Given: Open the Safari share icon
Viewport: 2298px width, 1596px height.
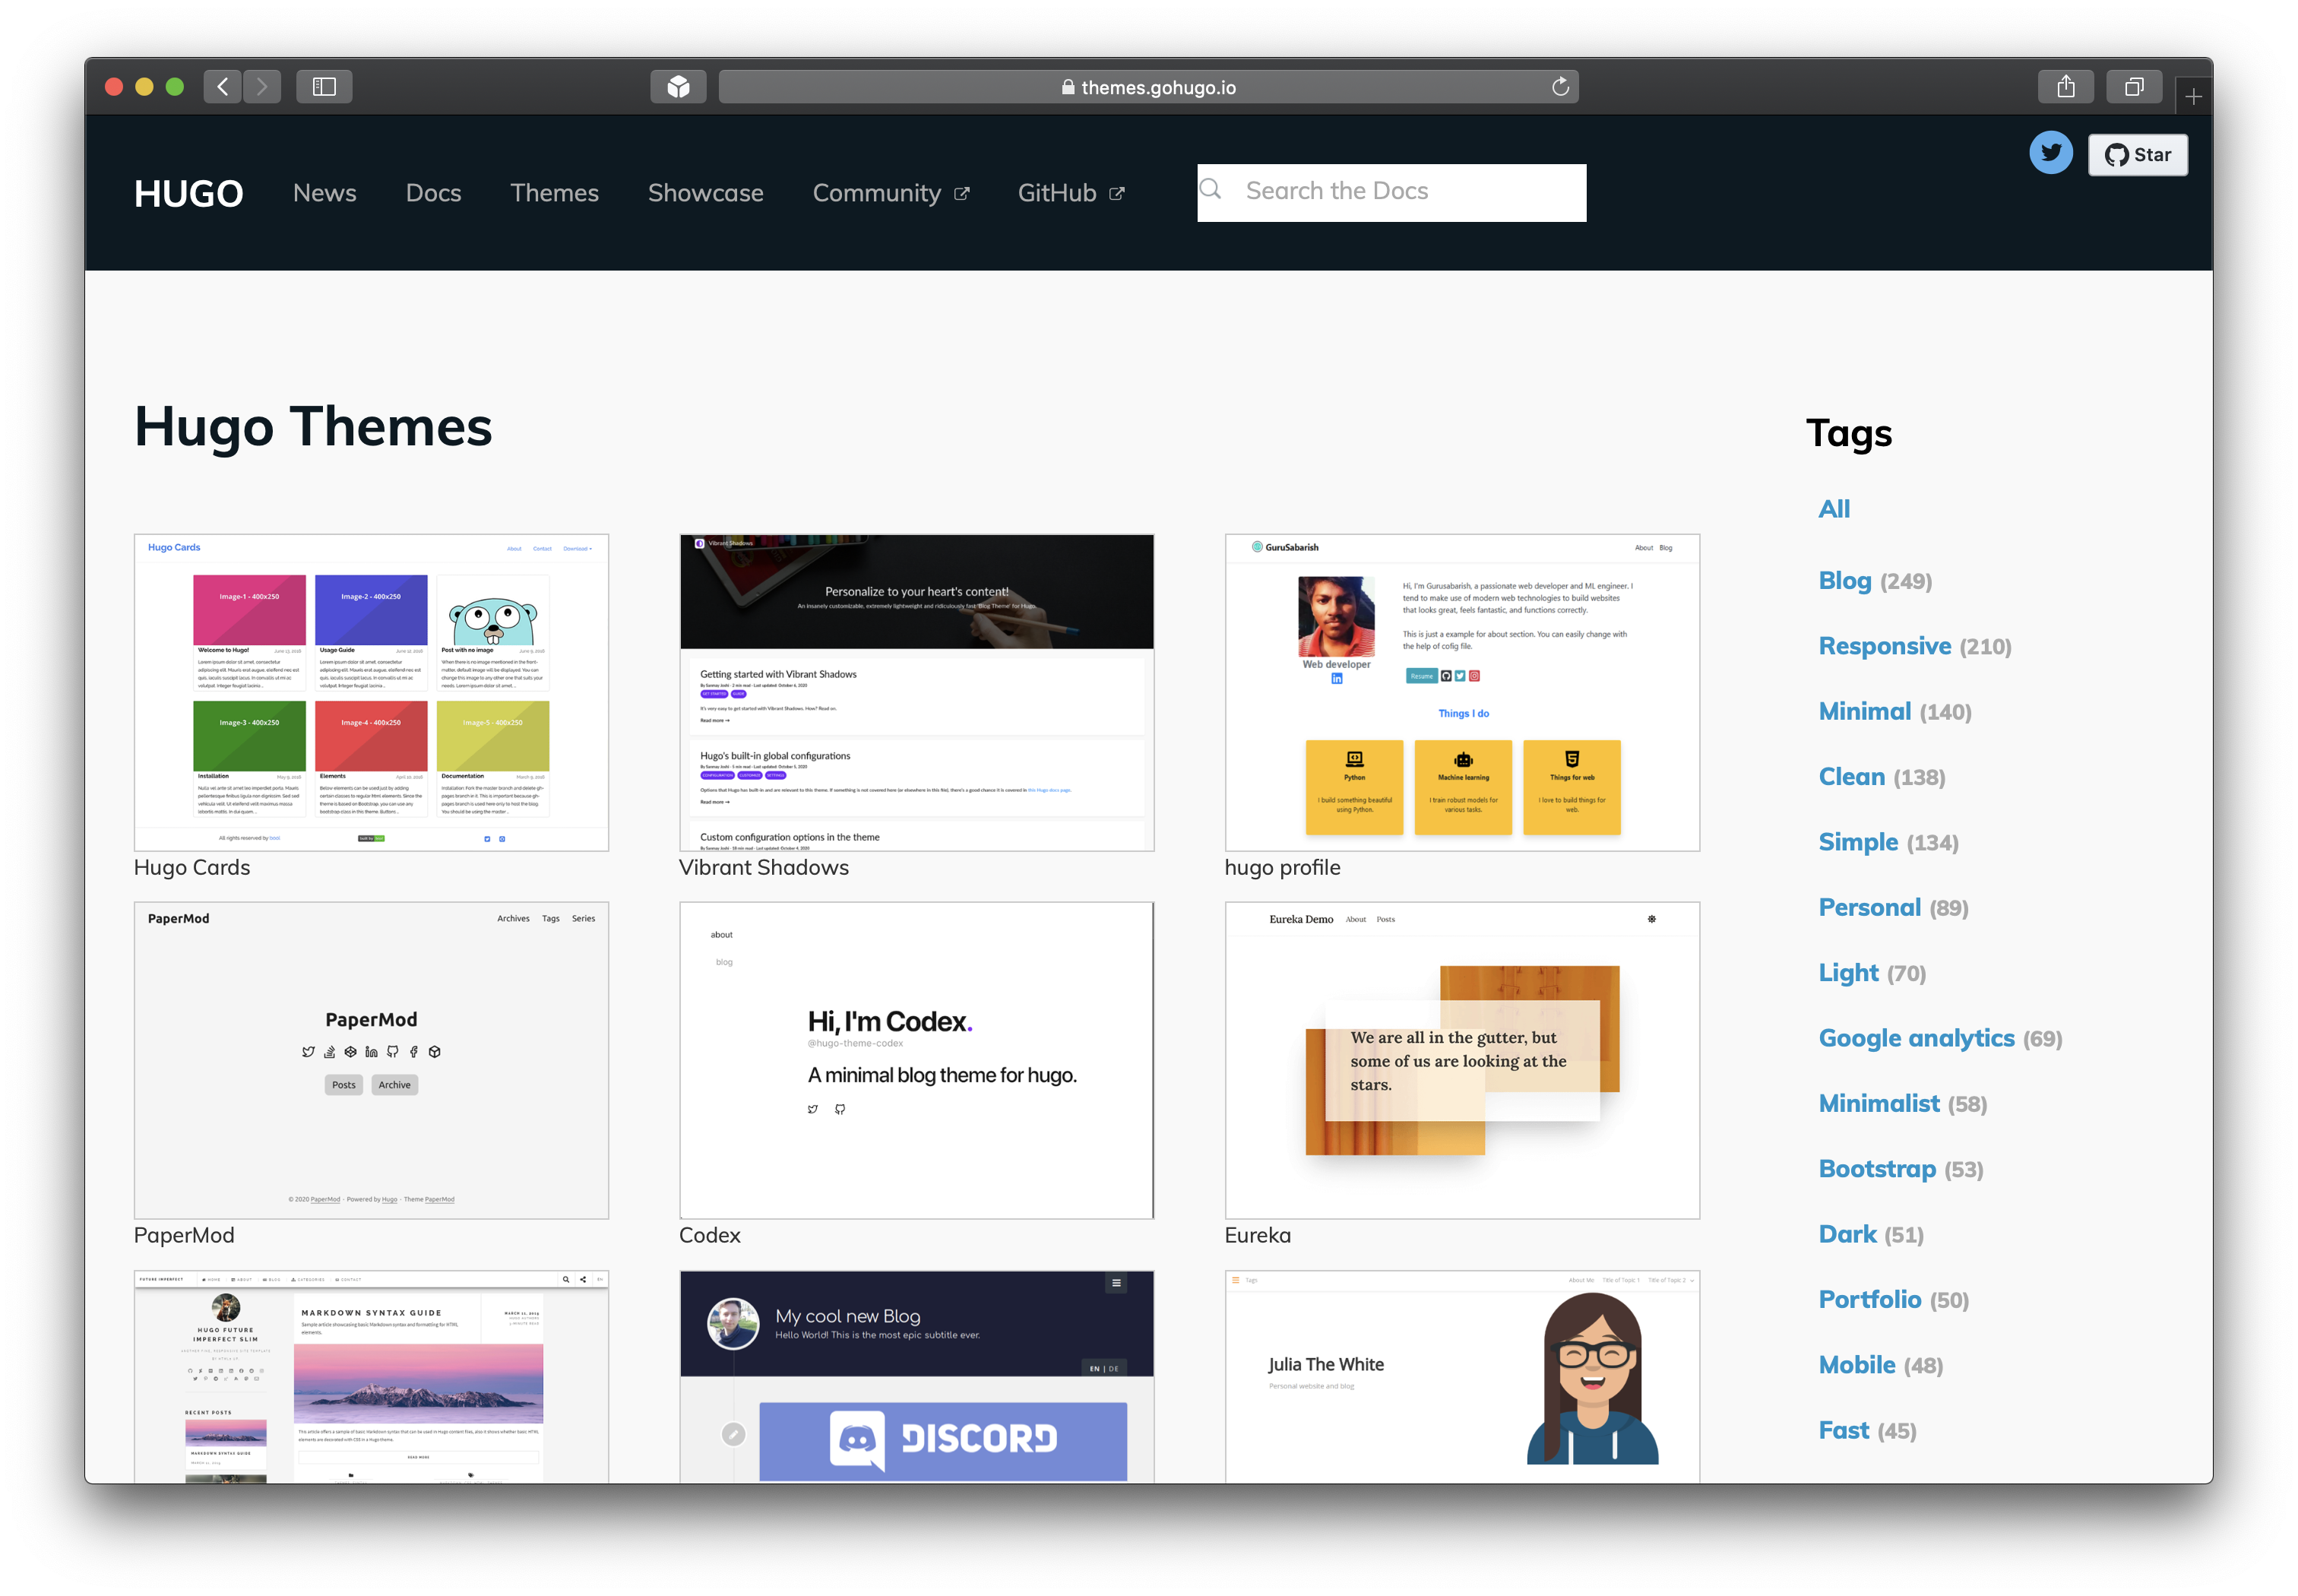Looking at the screenshot, I should 2066,87.
